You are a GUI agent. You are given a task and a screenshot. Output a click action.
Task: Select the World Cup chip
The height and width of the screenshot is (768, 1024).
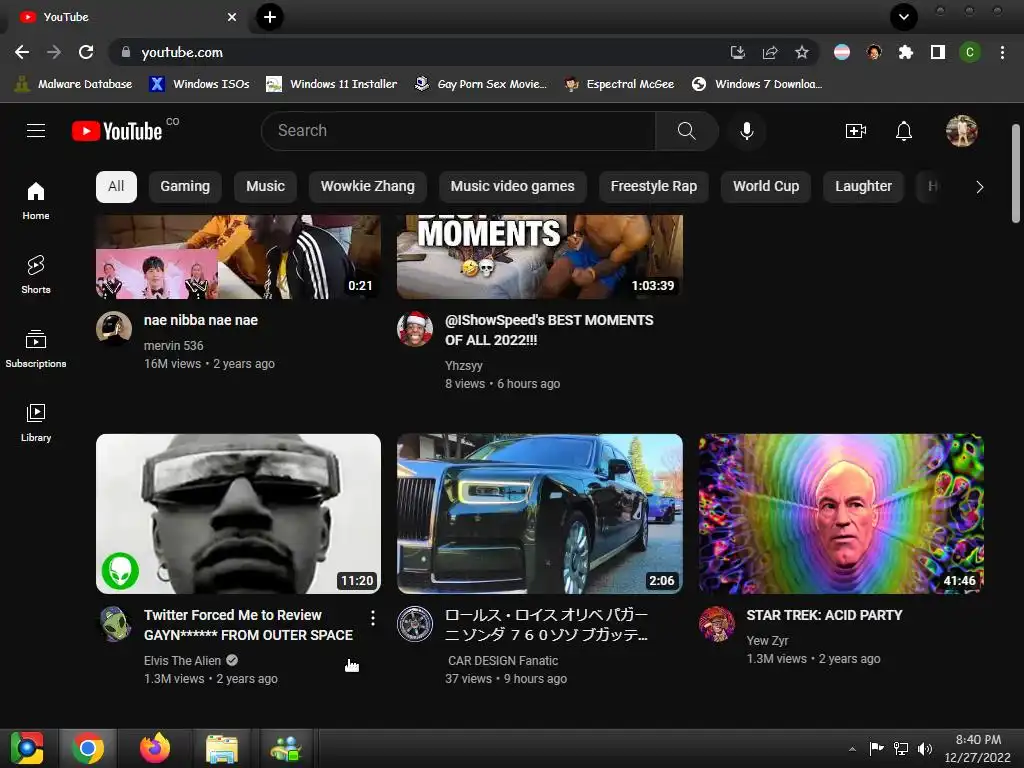[x=765, y=187]
